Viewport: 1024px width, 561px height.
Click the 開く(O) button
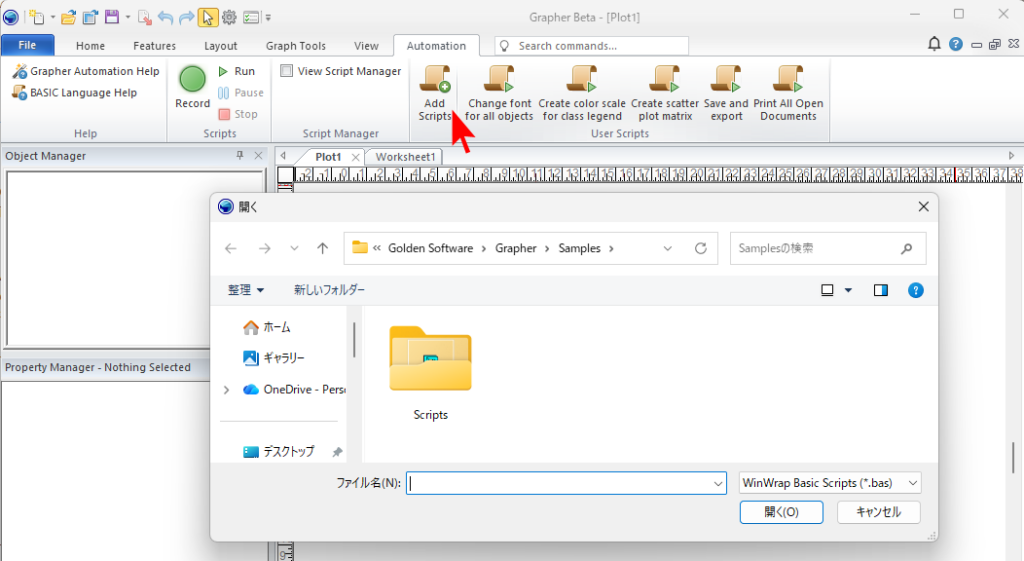(782, 512)
